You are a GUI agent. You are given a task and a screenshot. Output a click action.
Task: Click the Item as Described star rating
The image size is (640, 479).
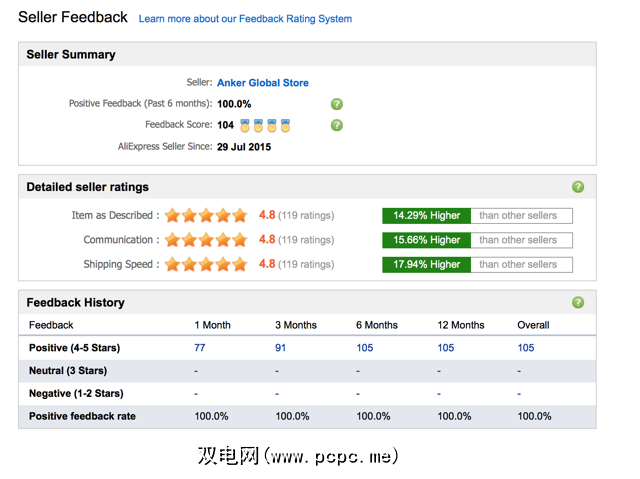[x=206, y=215]
